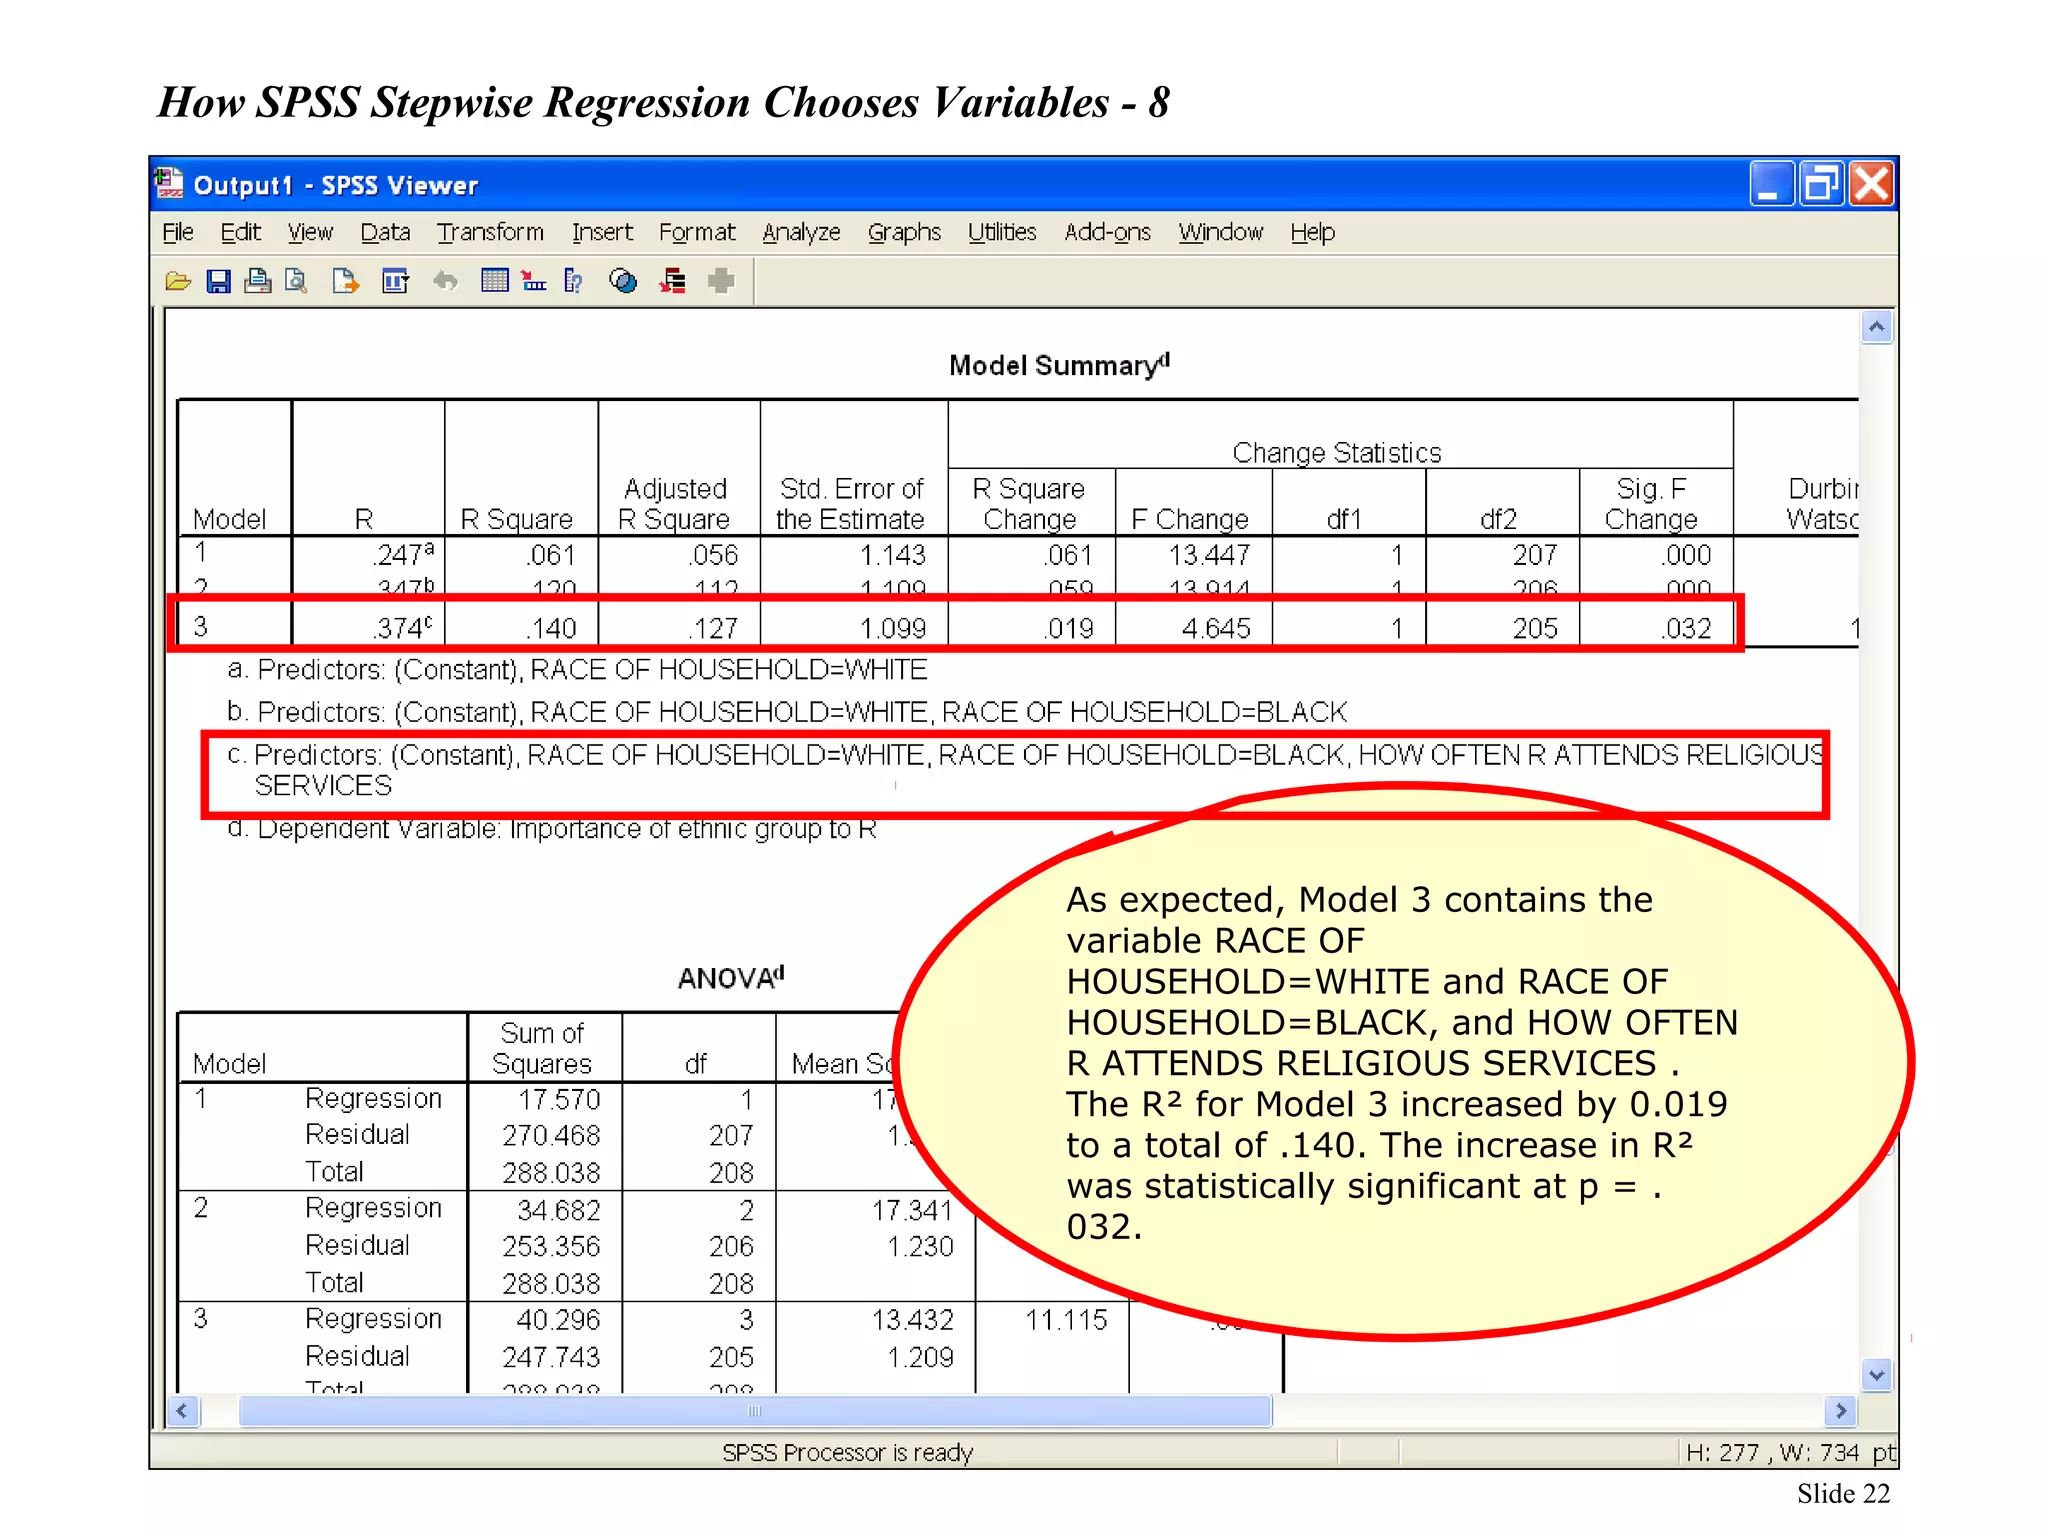The image size is (2048, 1536).
Task: Click the Dialog Recall toolbar icon
Action: [x=396, y=282]
